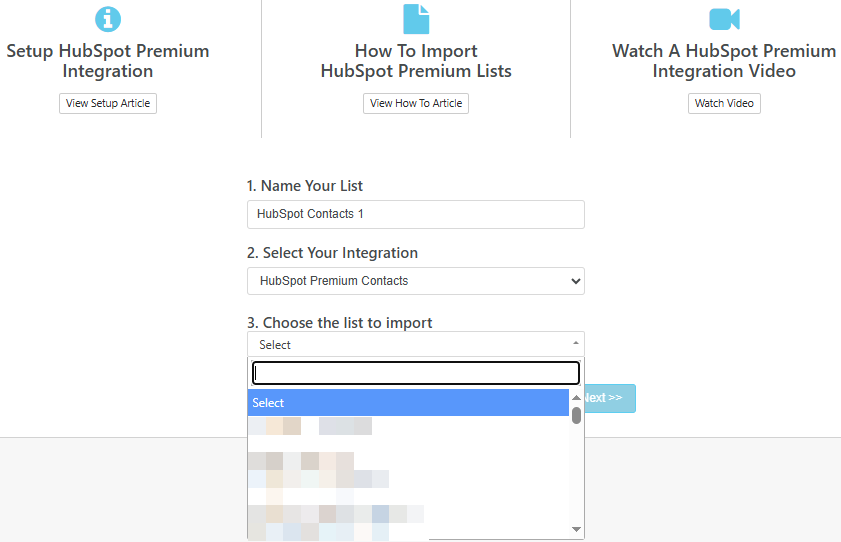Click the Next >> button
This screenshot has width=841, height=542.
click(x=610, y=398)
